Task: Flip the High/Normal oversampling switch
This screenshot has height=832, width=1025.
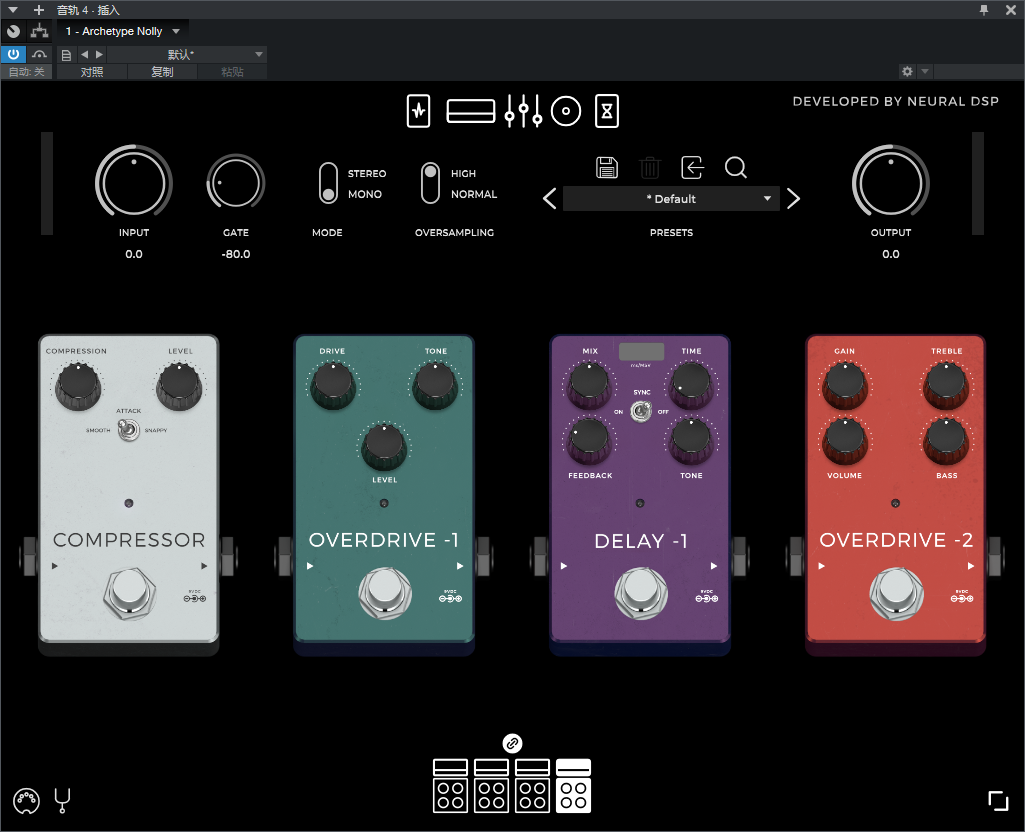Action: tap(430, 183)
